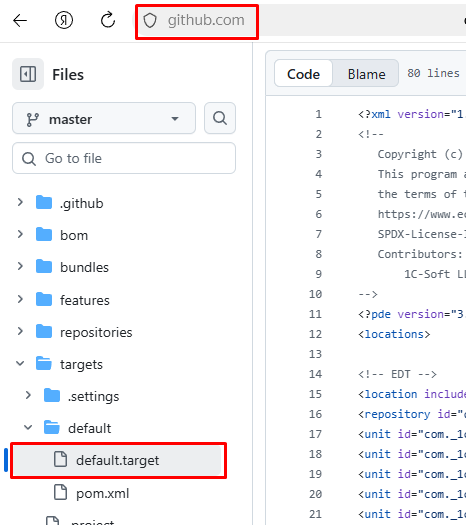Collapse the default folder chevron
This screenshot has height=525, width=466.
pos(28,428)
